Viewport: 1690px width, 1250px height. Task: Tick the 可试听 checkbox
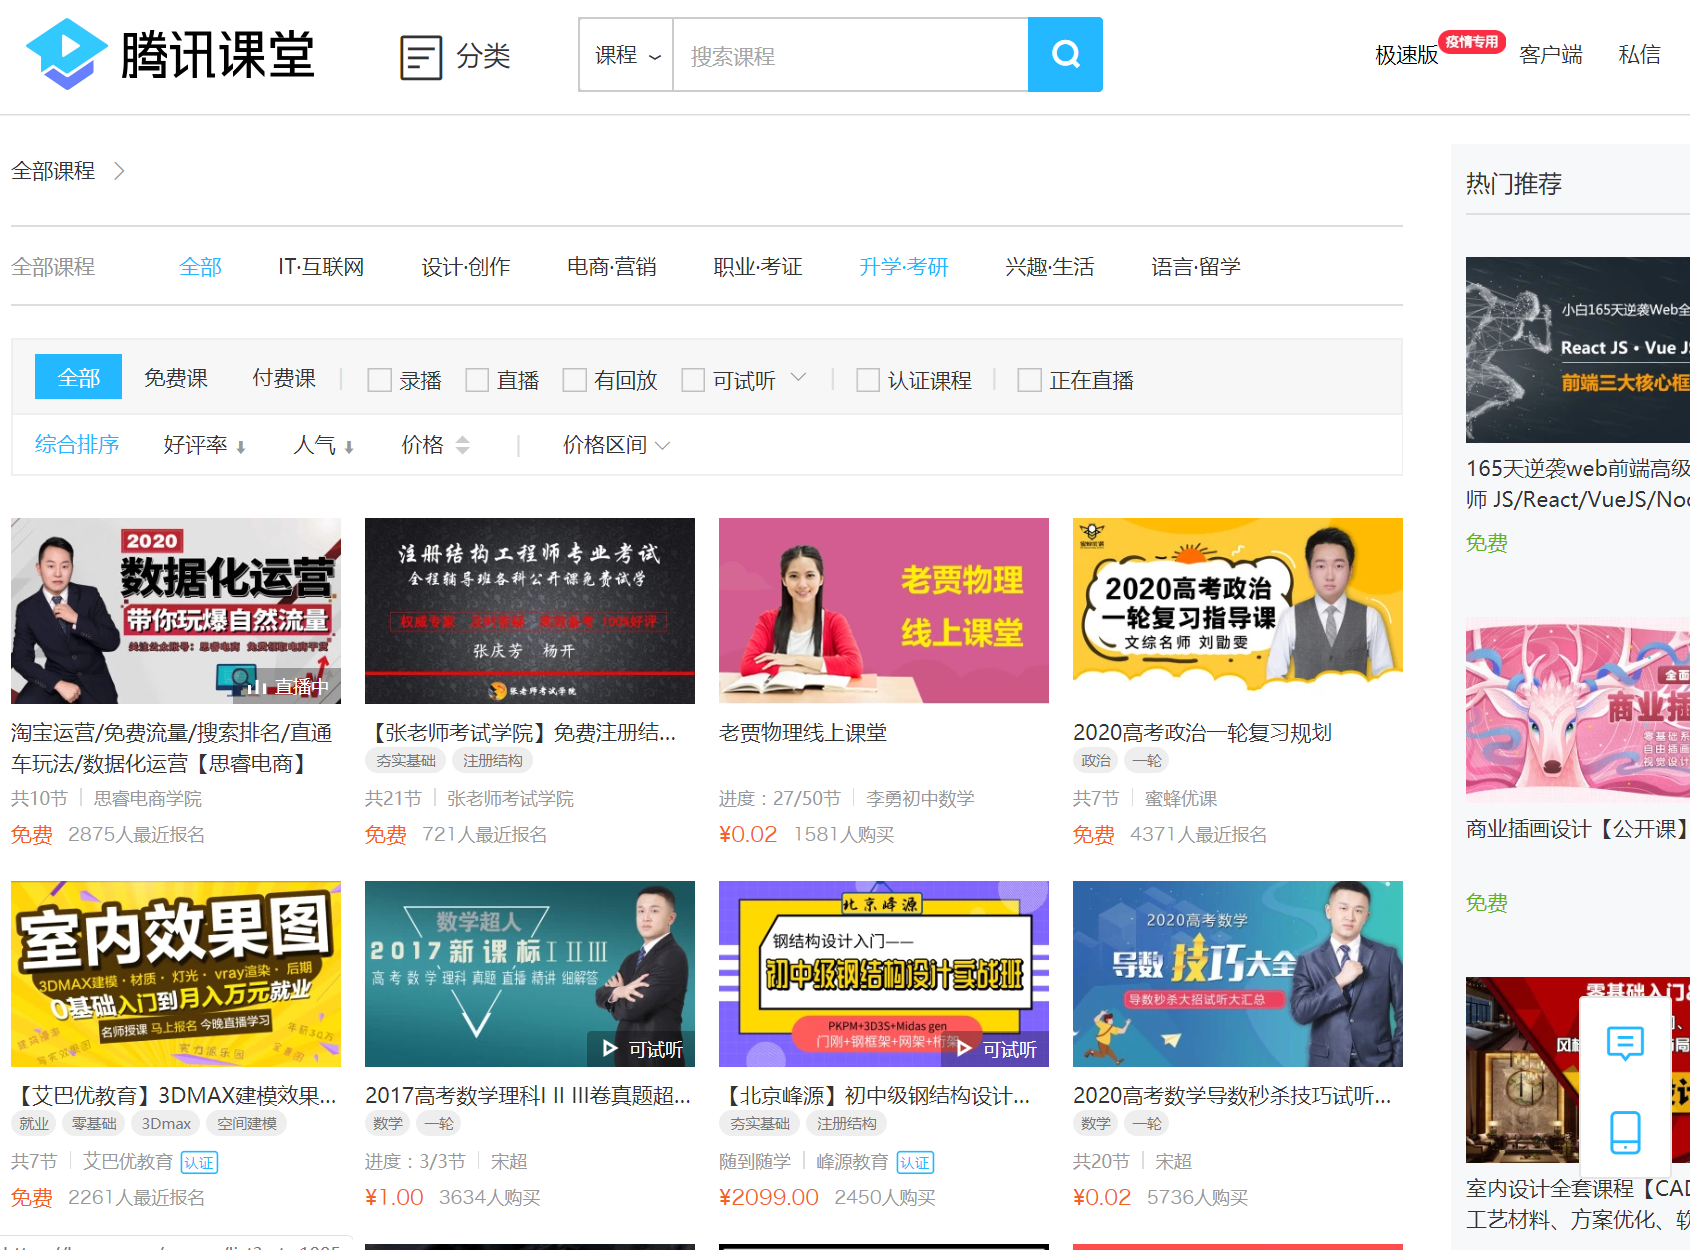coord(693,380)
